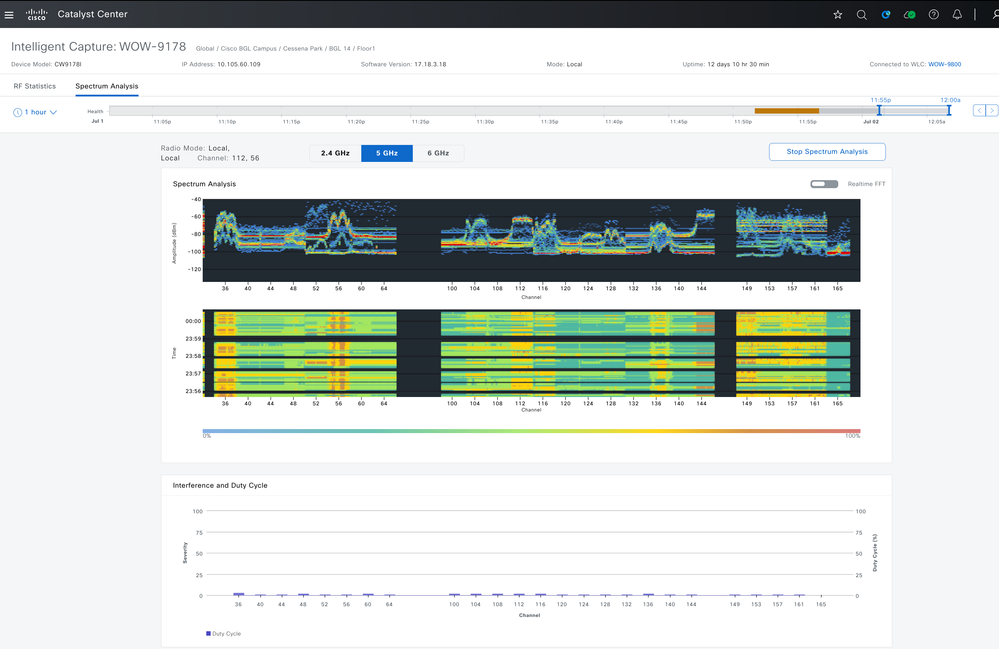The height and width of the screenshot is (649, 999).
Task: Switch to the RF Statistics tab
Action: [34, 86]
